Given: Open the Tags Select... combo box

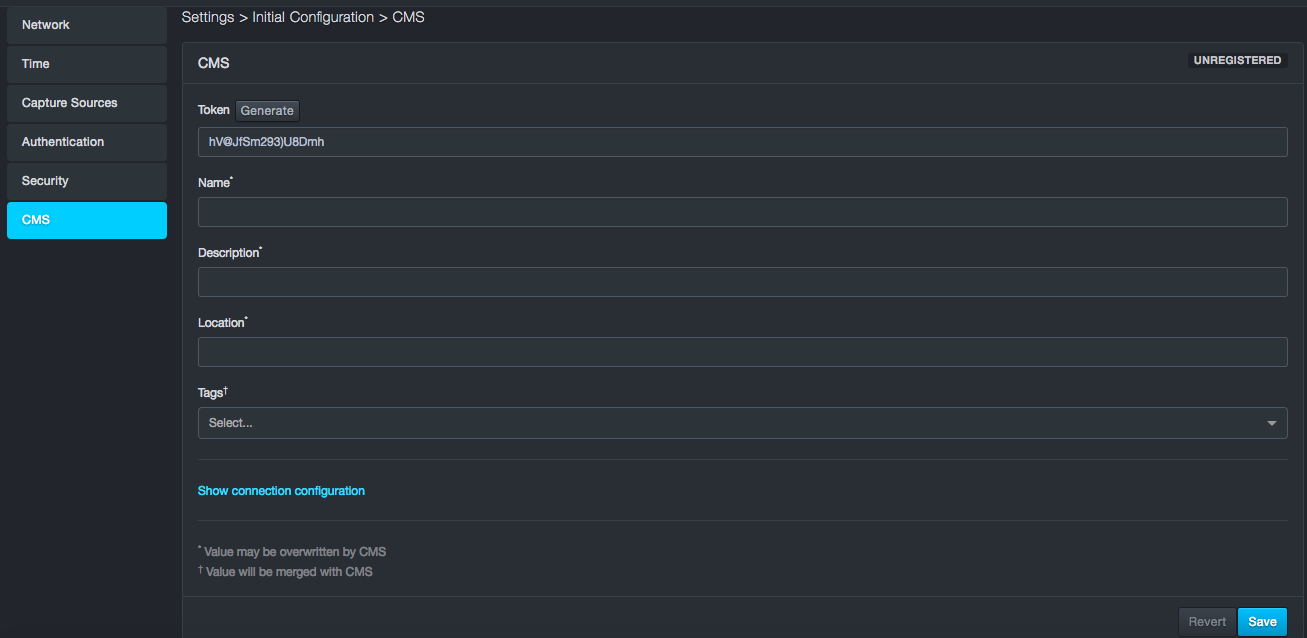Looking at the screenshot, I should pos(730,423).
